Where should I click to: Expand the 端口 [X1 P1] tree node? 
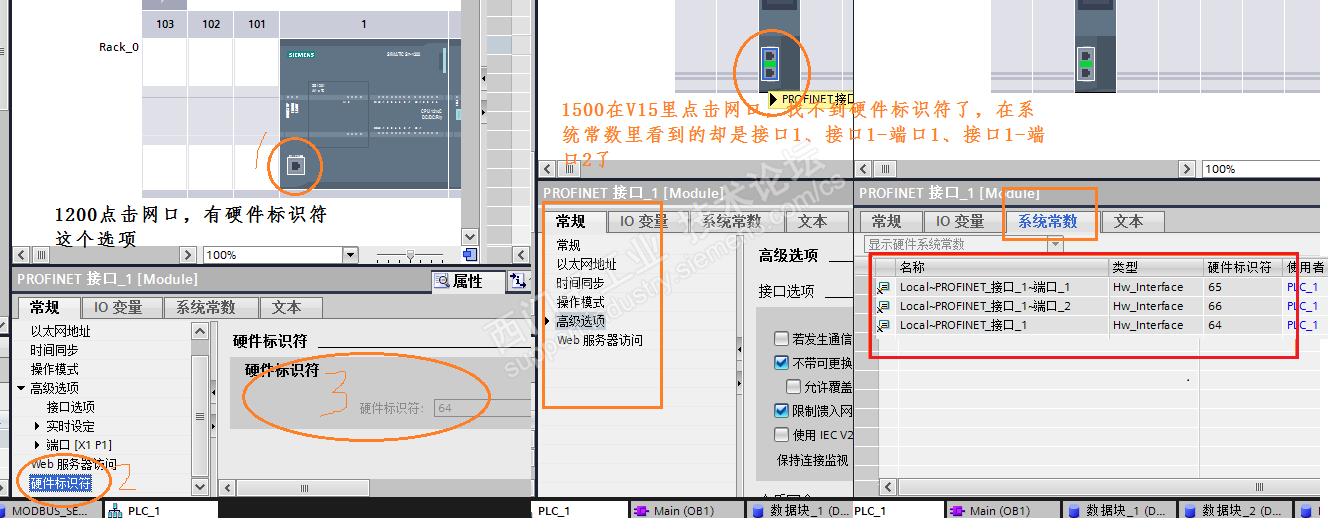(39, 445)
